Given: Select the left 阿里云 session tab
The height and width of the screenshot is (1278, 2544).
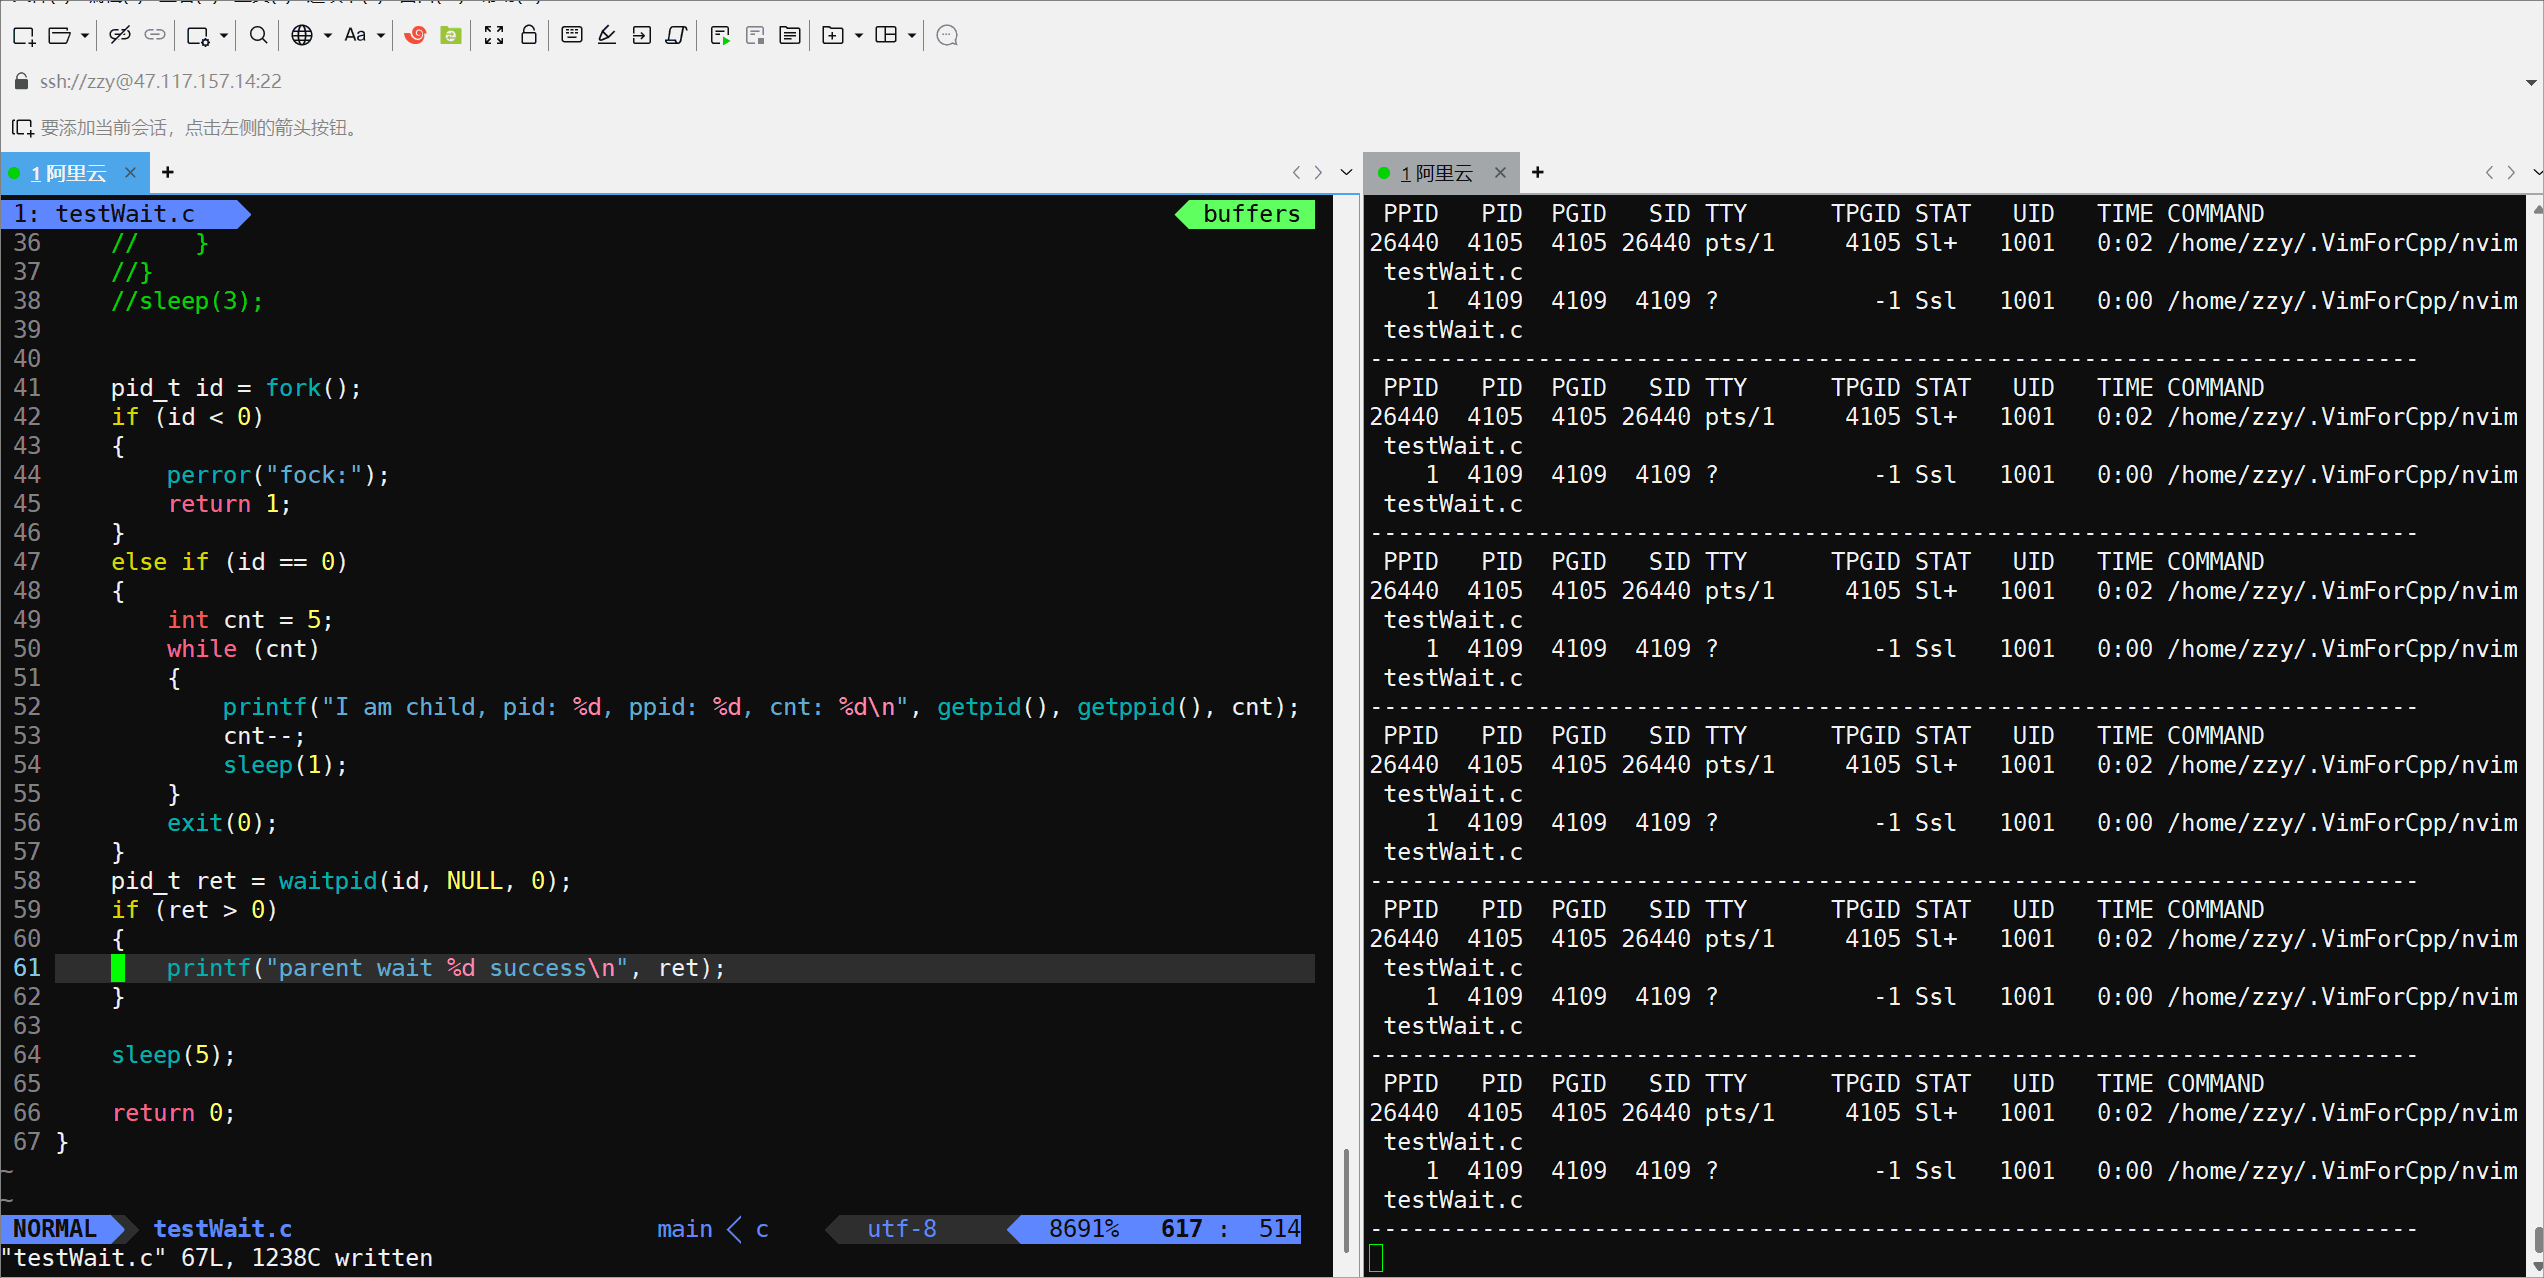Looking at the screenshot, I should [x=68, y=173].
